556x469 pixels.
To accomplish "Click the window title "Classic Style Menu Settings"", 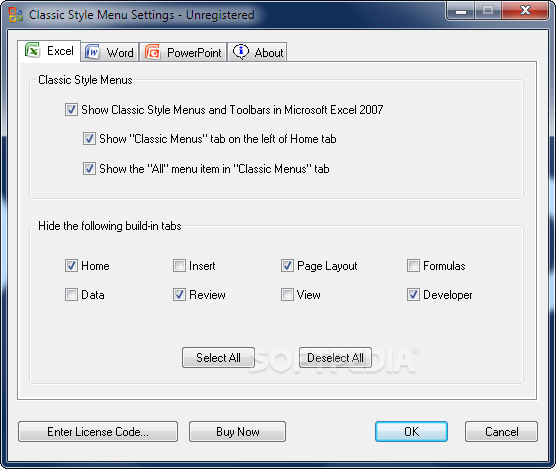I will tap(102, 15).
